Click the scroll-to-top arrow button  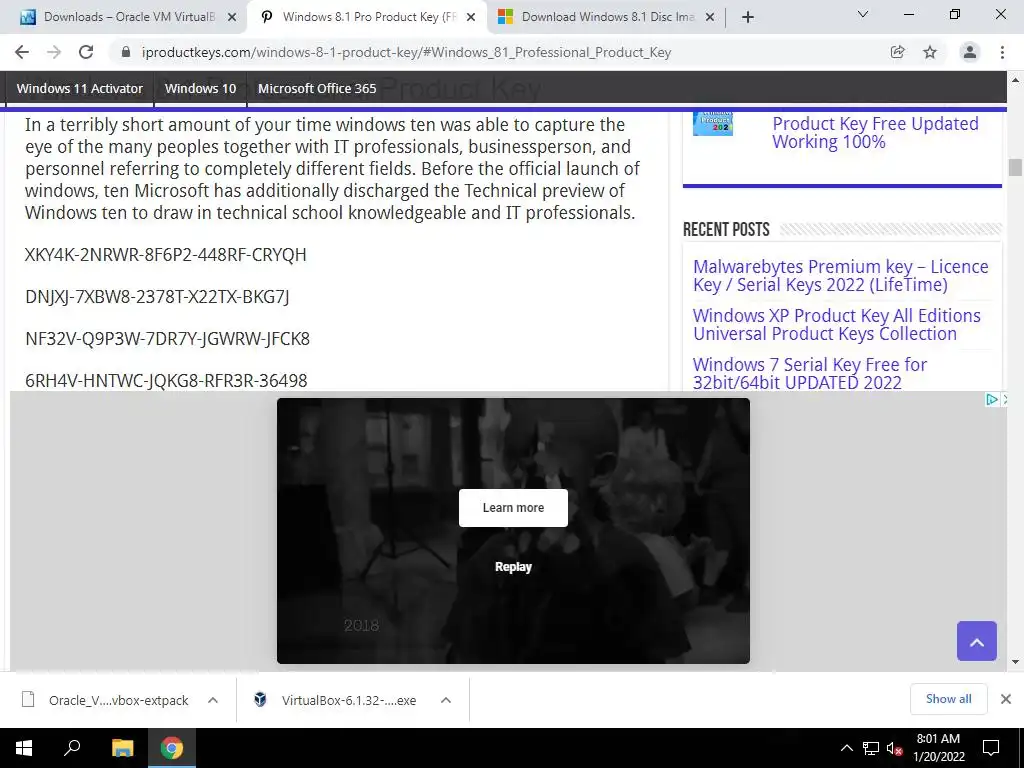(x=977, y=641)
